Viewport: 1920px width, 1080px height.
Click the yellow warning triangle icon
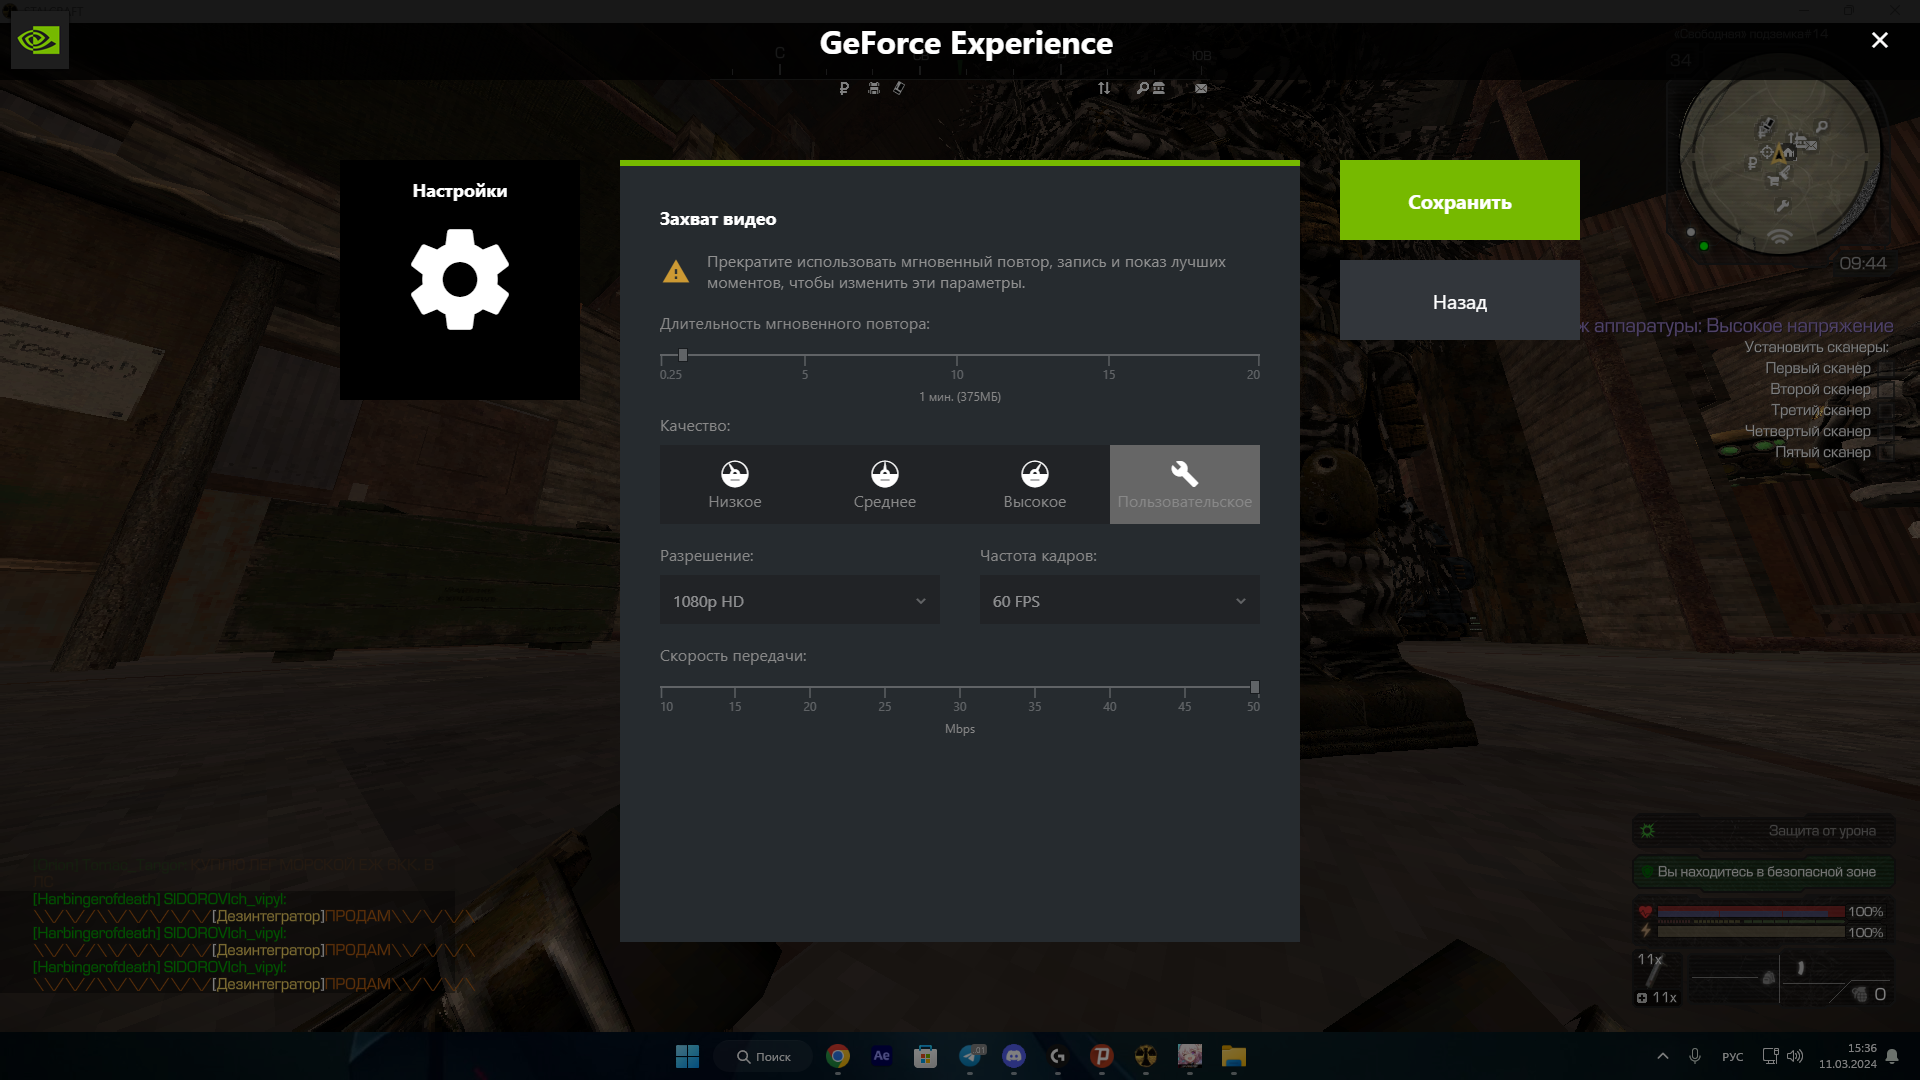(x=676, y=272)
